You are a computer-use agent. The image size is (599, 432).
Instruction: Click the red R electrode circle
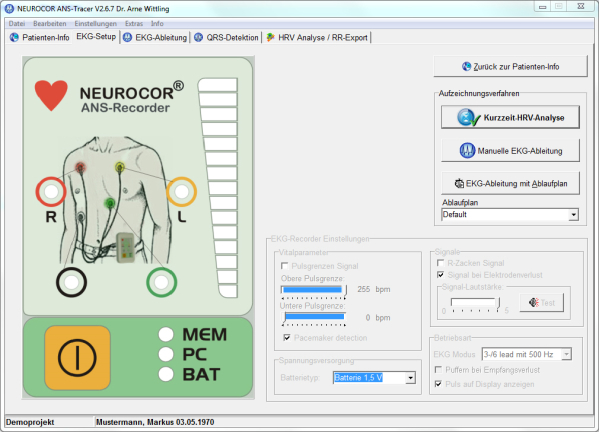click(51, 192)
